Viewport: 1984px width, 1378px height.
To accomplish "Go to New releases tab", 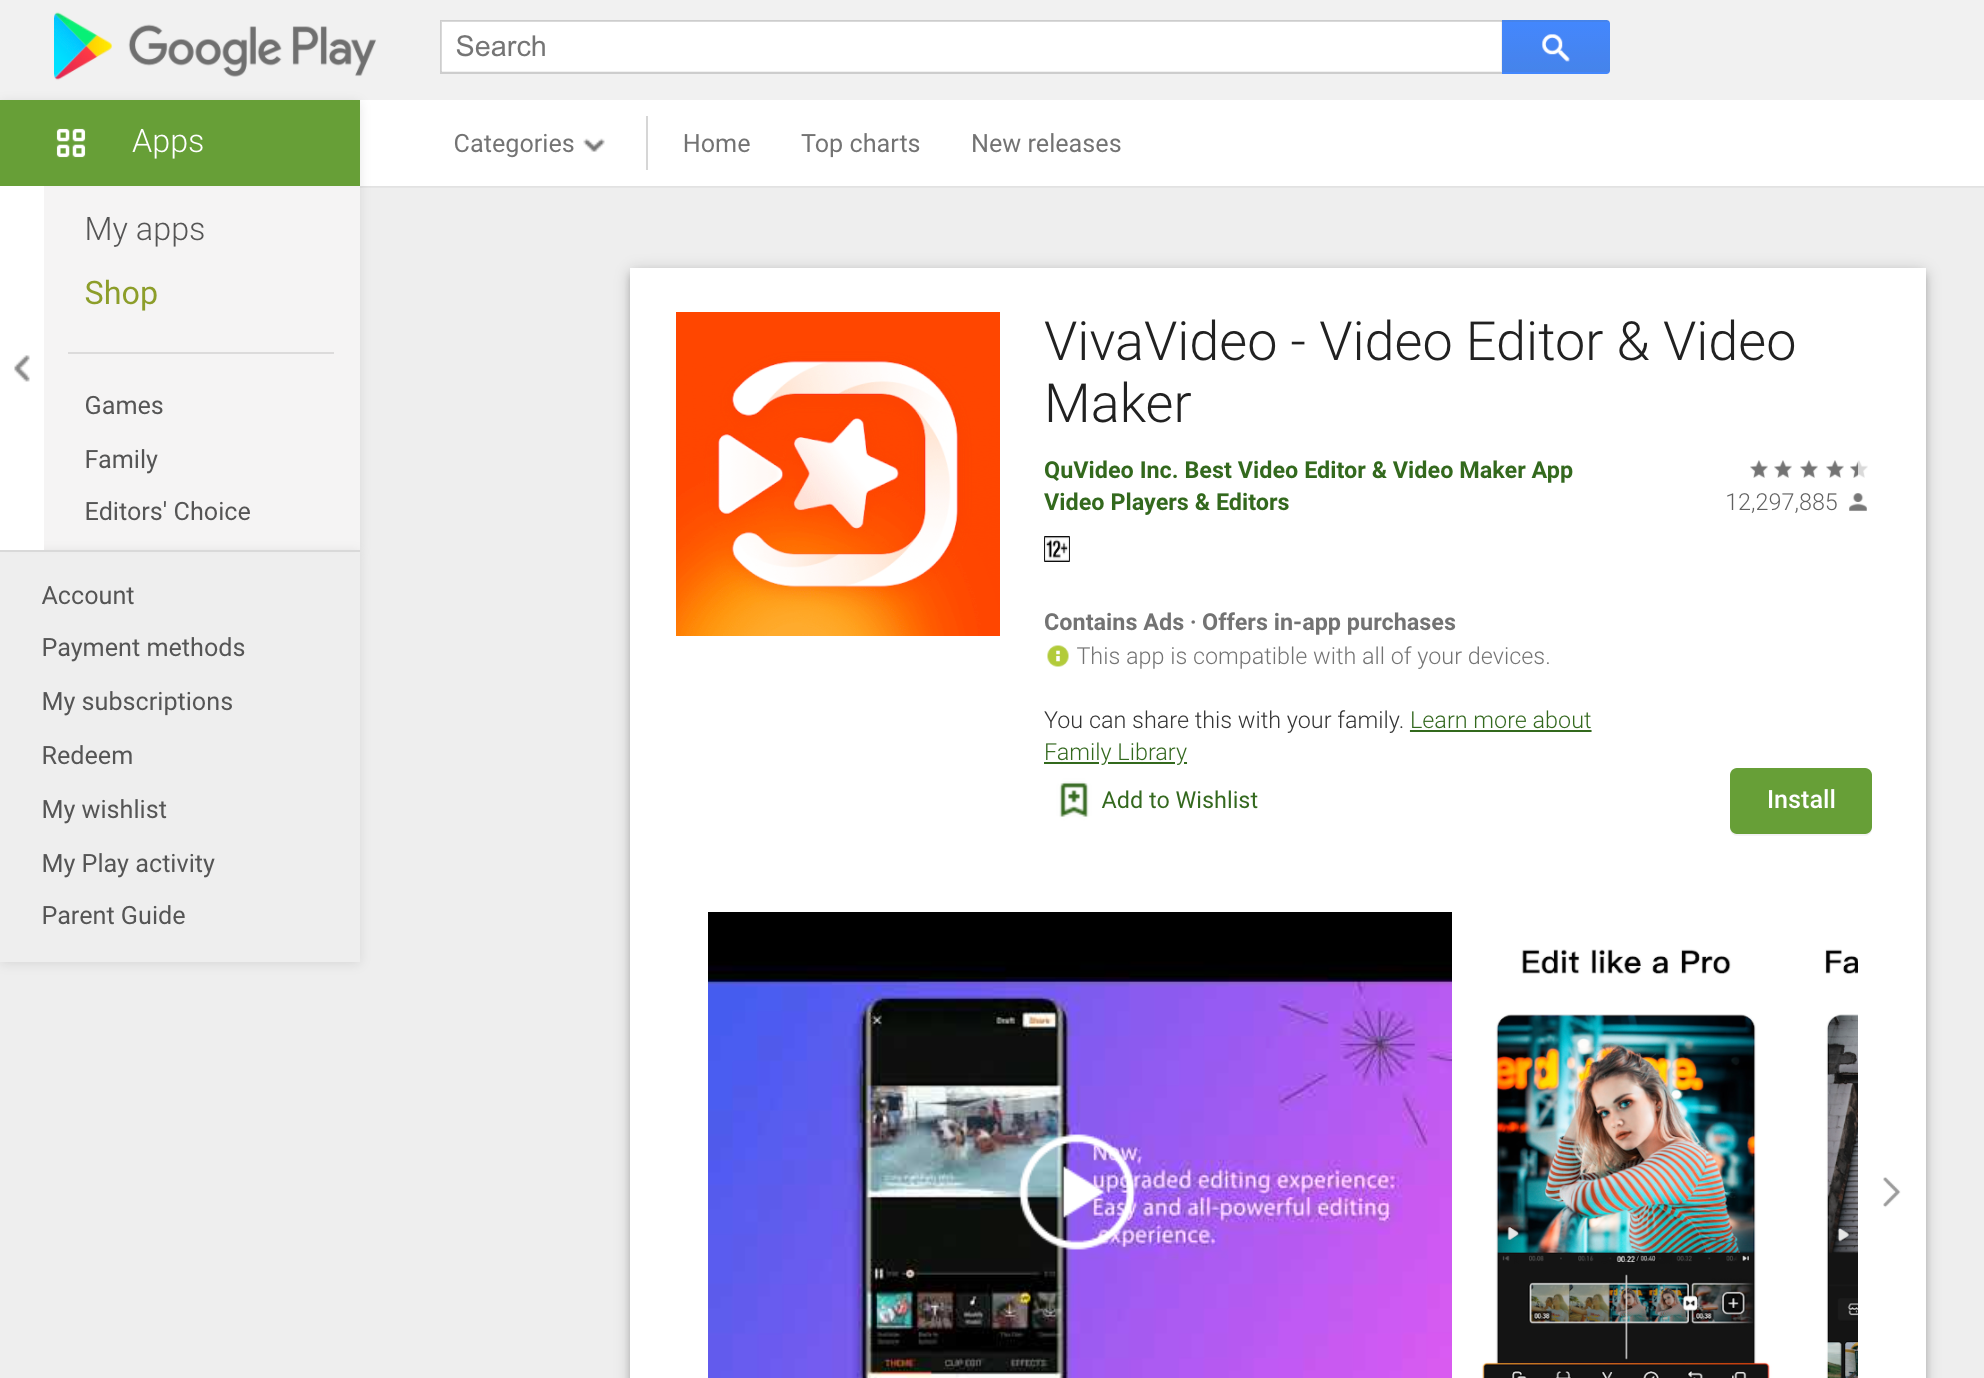I will coord(1045,144).
